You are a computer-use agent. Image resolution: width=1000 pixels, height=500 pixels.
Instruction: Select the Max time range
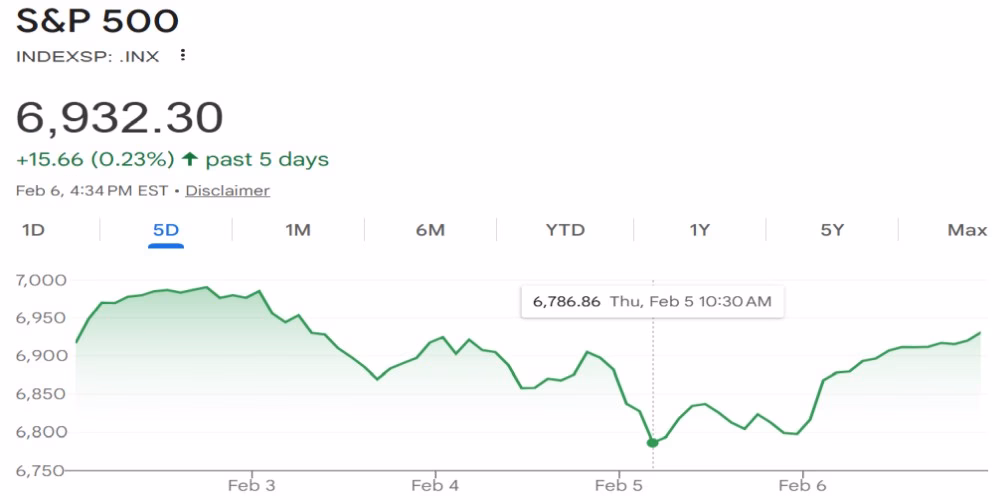click(x=966, y=230)
